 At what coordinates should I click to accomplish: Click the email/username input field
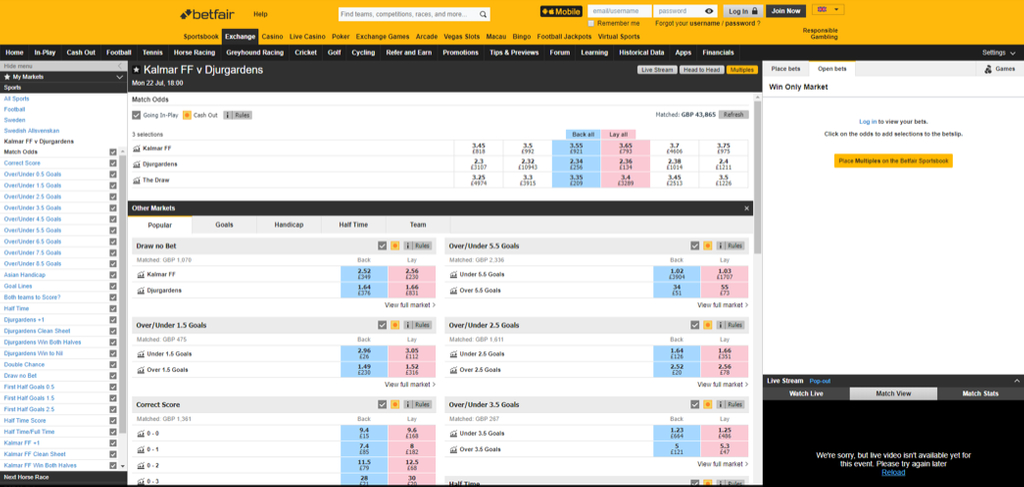[x=619, y=11]
